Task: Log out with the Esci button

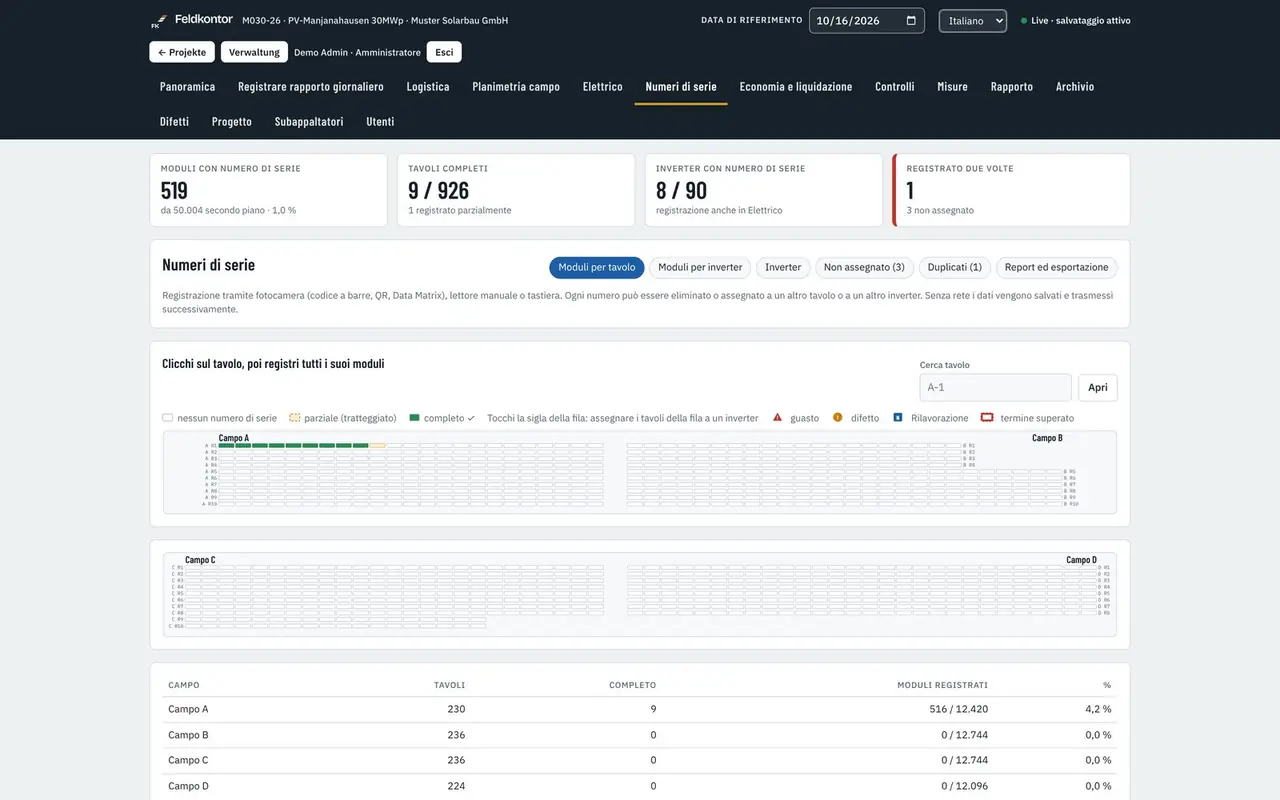Action: click(444, 52)
